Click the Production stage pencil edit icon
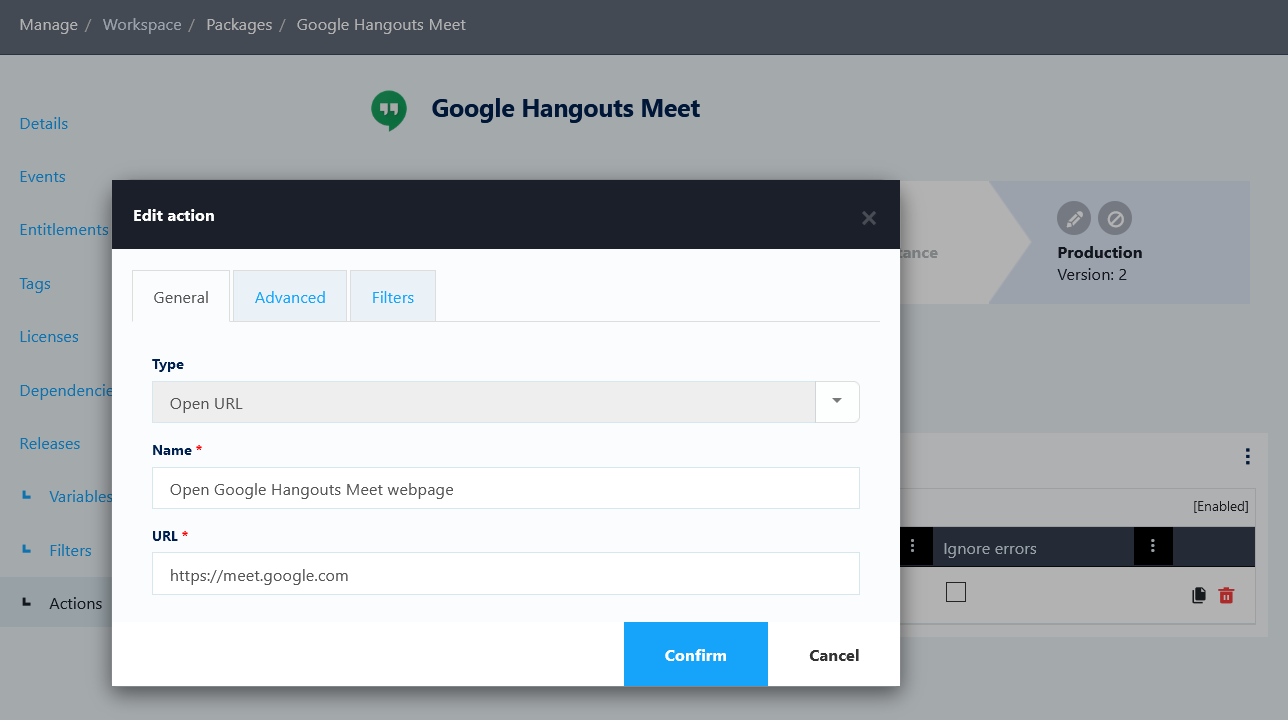Viewport: 1288px width, 720px height. 1074,218
